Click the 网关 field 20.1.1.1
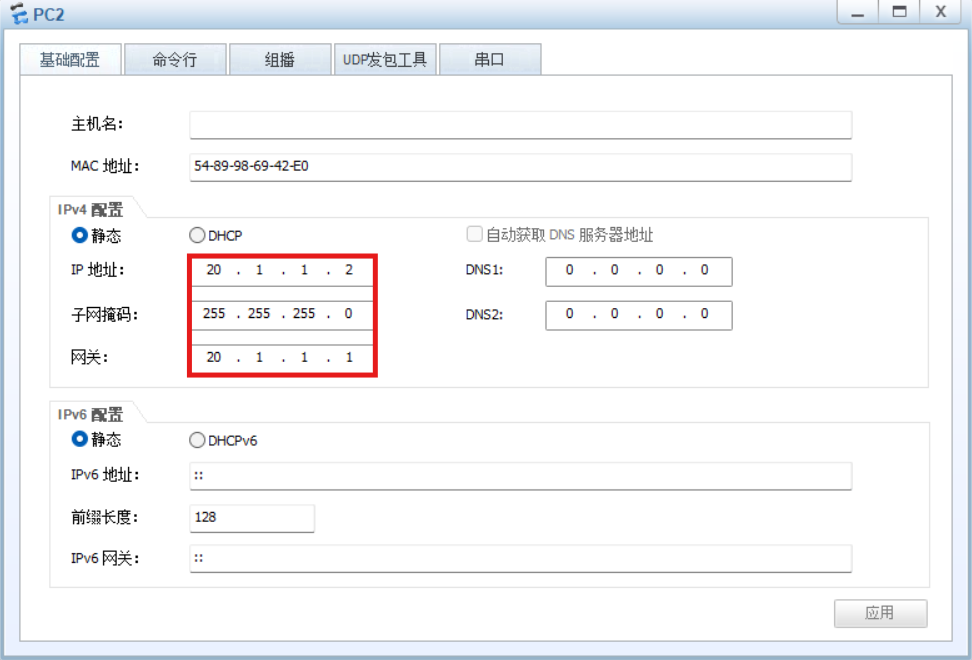 coord(282,358)
